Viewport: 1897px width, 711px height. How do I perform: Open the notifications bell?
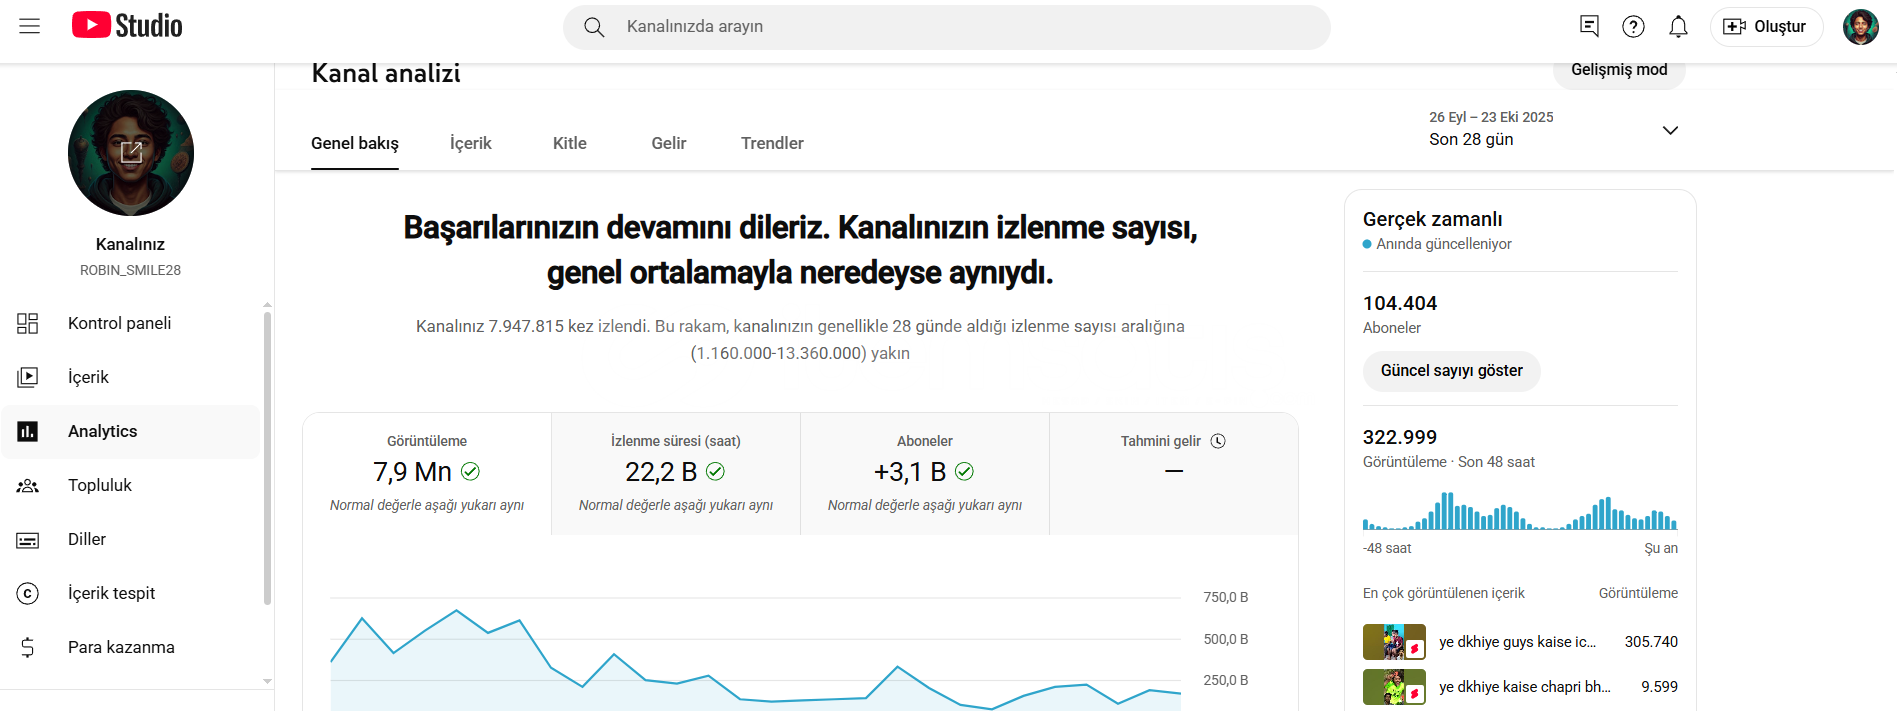pos(1678,27)
